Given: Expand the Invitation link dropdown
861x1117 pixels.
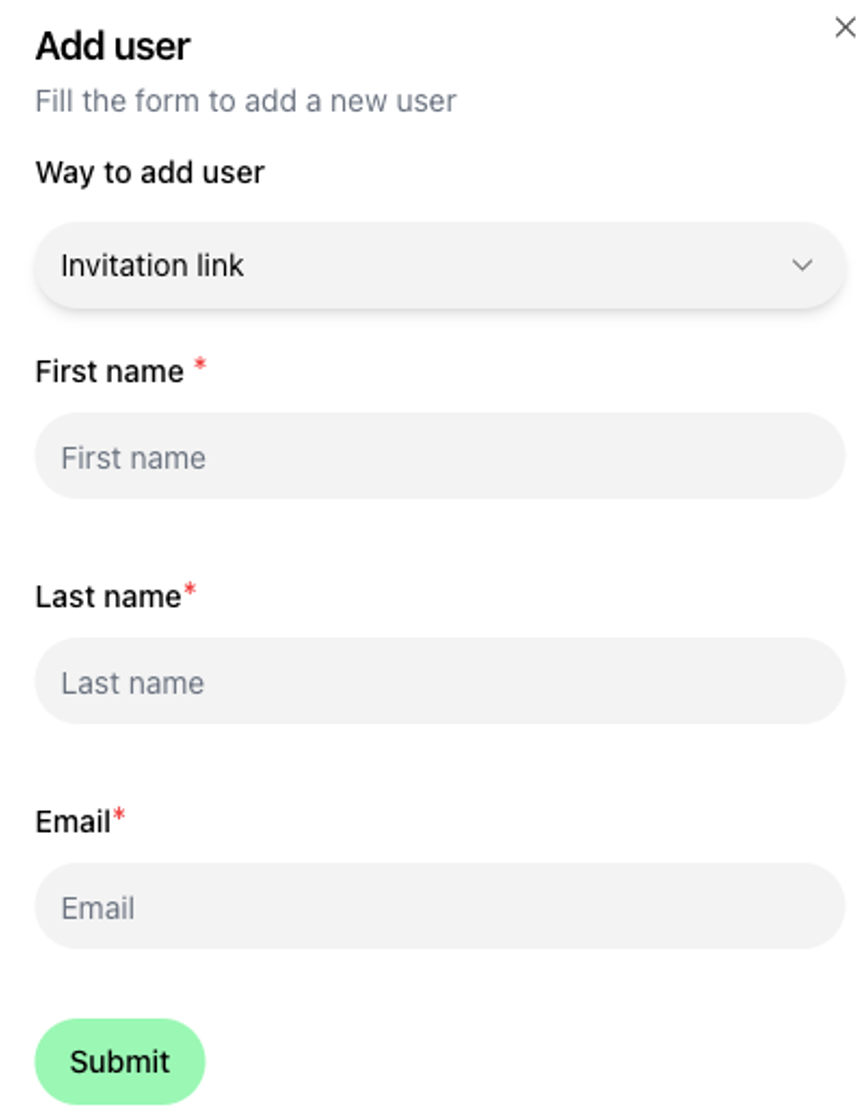Looking at the screenshot, I should (x=440, y=265).
